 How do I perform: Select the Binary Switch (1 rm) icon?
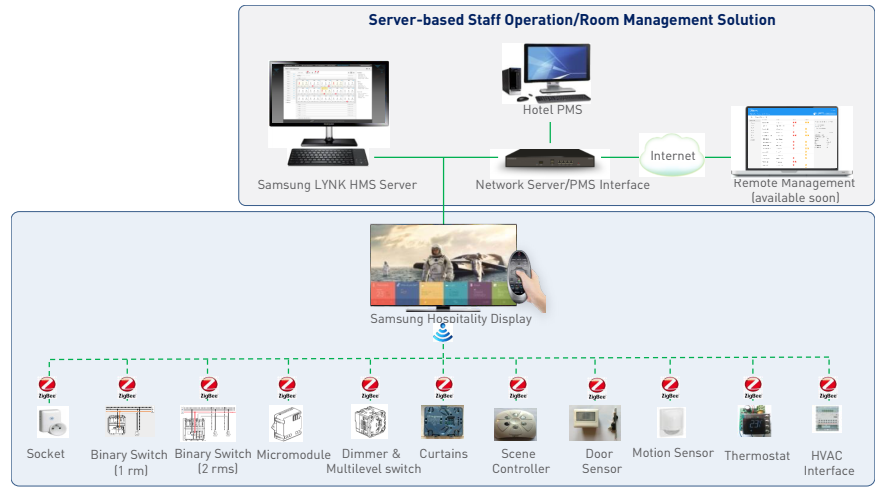pos(130,423)
